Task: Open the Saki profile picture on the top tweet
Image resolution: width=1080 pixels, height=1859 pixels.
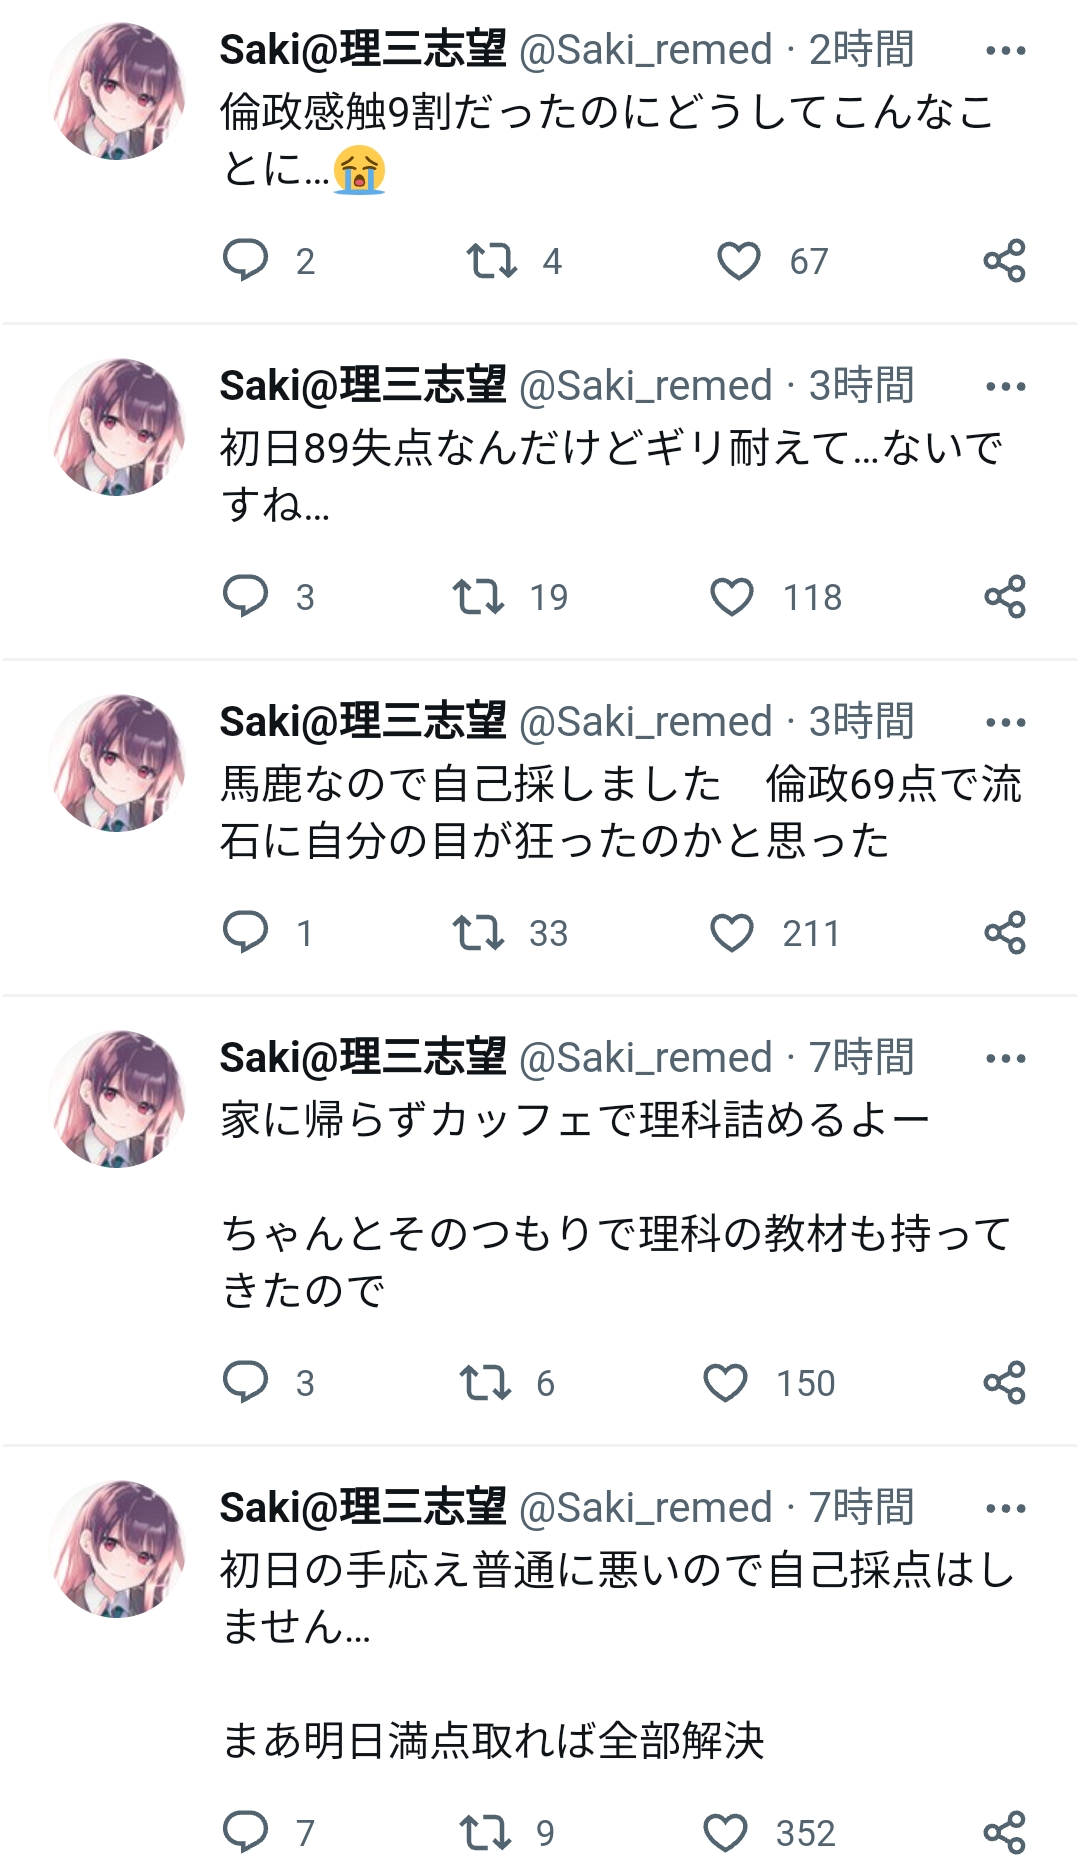Action: (x=117, y=91)
